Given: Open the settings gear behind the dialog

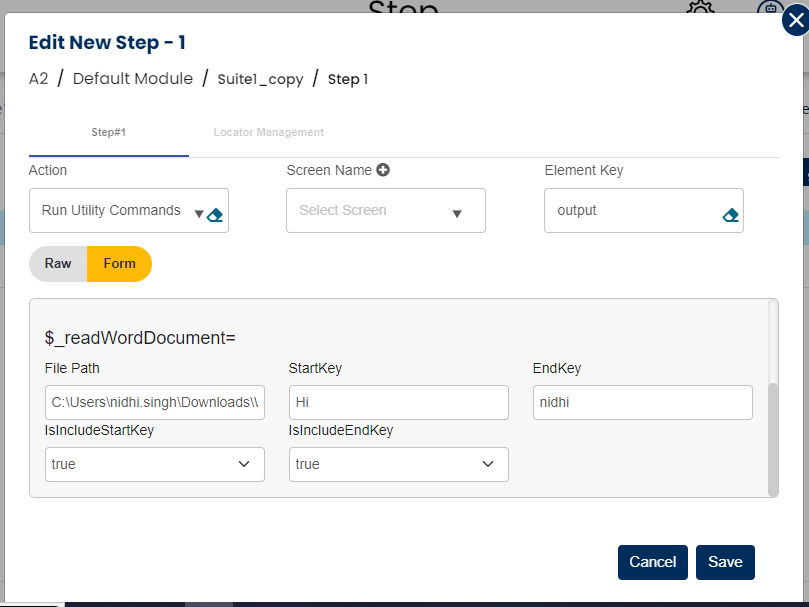Looking at the screenshot, I should tap(700, 9).
